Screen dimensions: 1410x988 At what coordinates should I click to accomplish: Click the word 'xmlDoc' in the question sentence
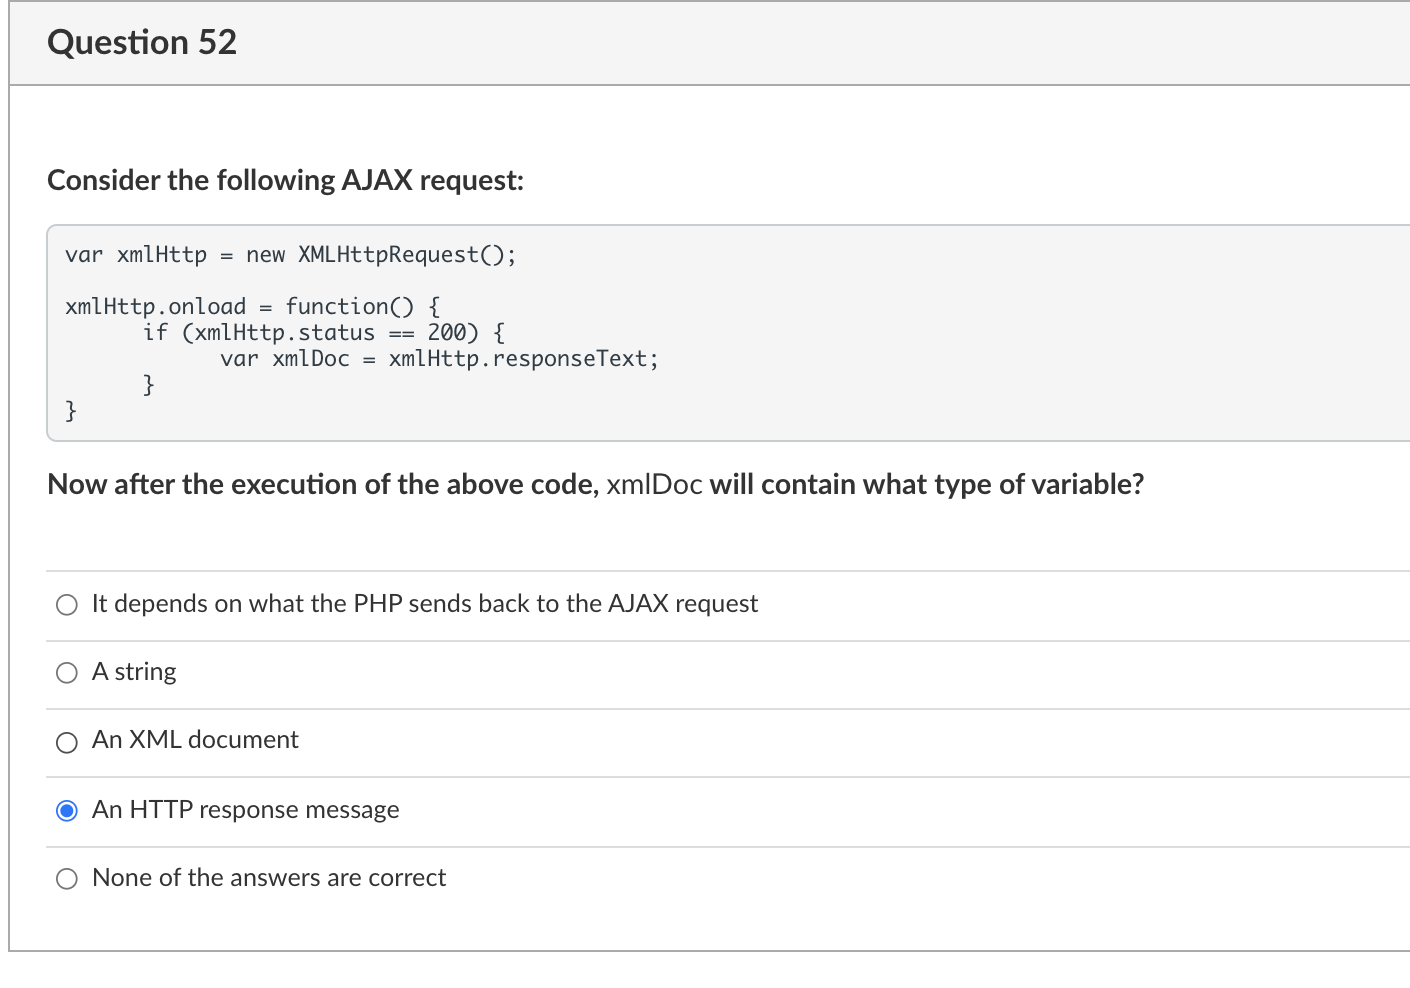click(654, 485)
